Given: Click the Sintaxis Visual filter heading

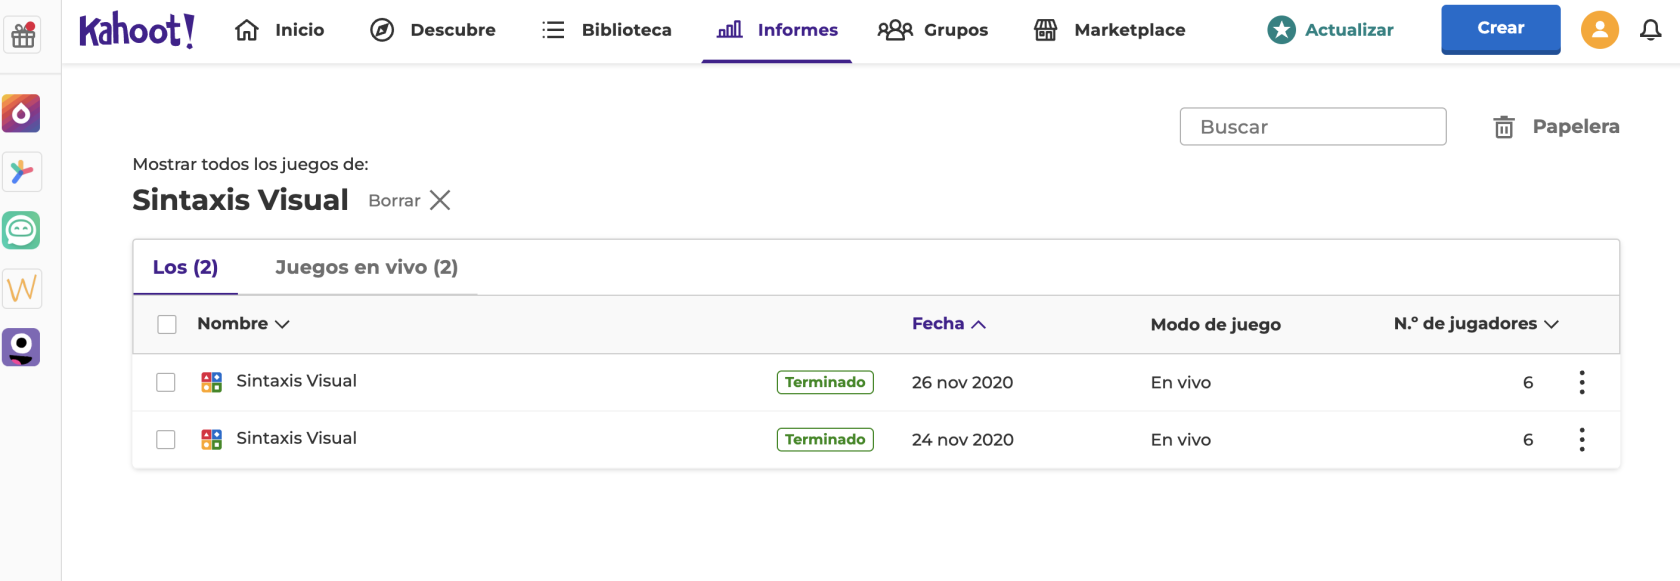Looking at the screenshot, I should [240, 200].
